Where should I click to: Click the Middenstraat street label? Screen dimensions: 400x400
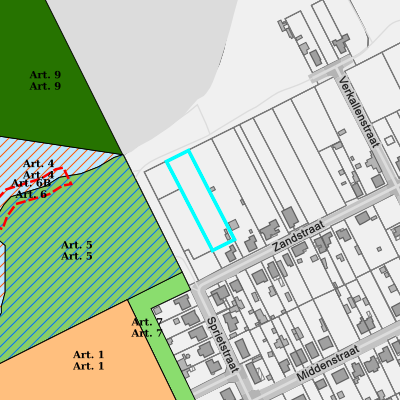click(328, 363)
